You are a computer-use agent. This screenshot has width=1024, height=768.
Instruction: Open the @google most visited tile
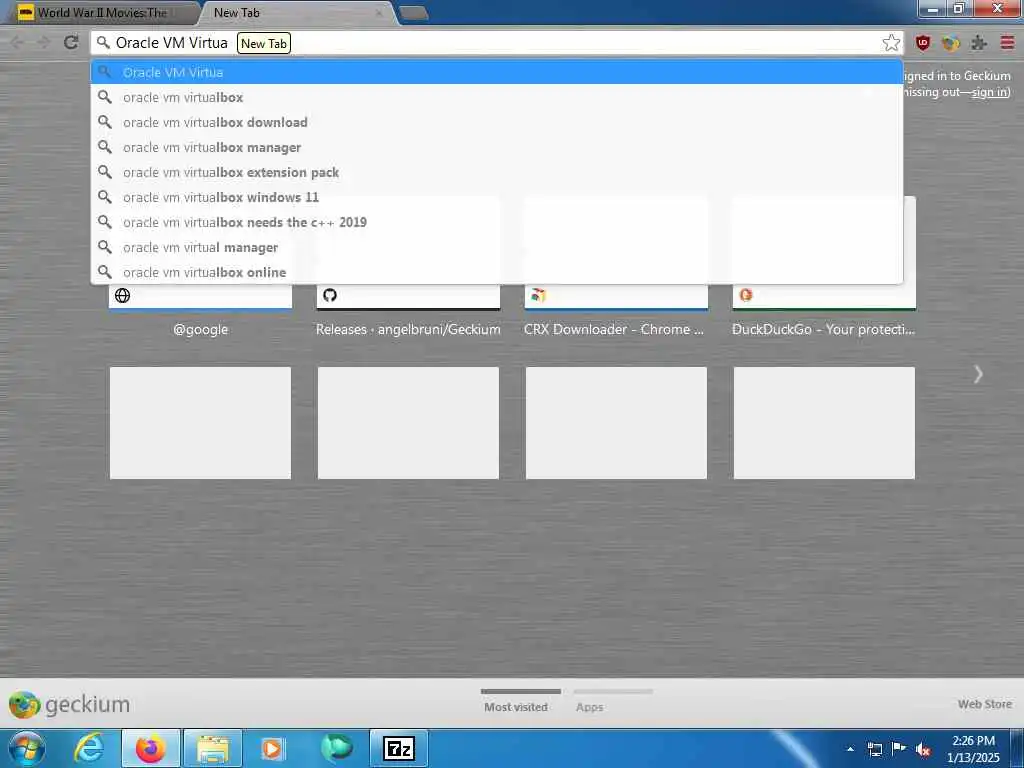click(x=200, y=311)
